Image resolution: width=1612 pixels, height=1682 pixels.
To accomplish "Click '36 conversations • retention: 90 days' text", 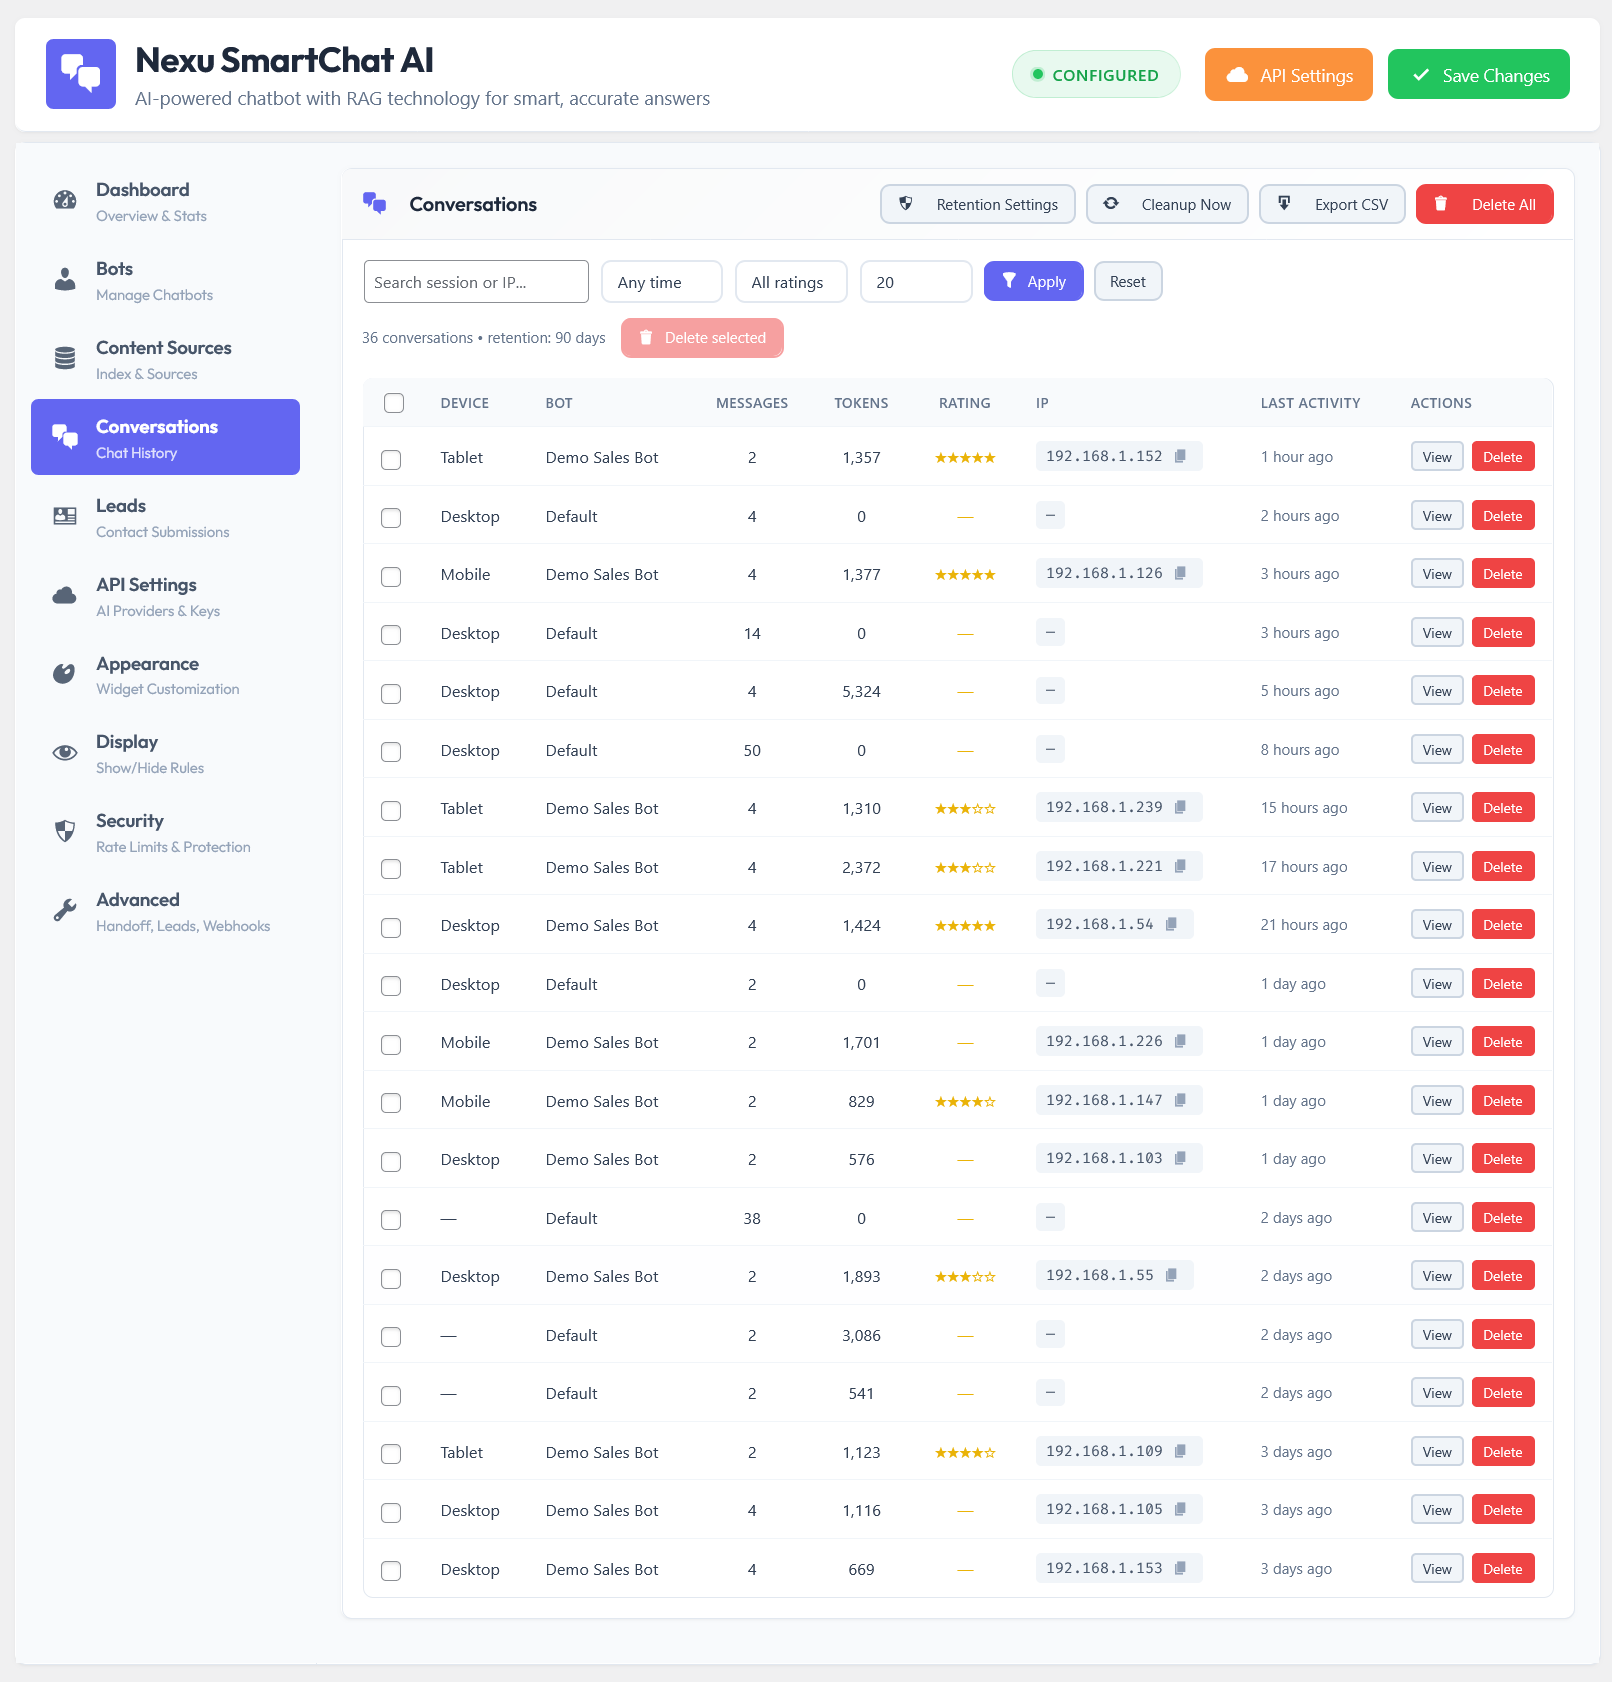I will tap(484, 338).
